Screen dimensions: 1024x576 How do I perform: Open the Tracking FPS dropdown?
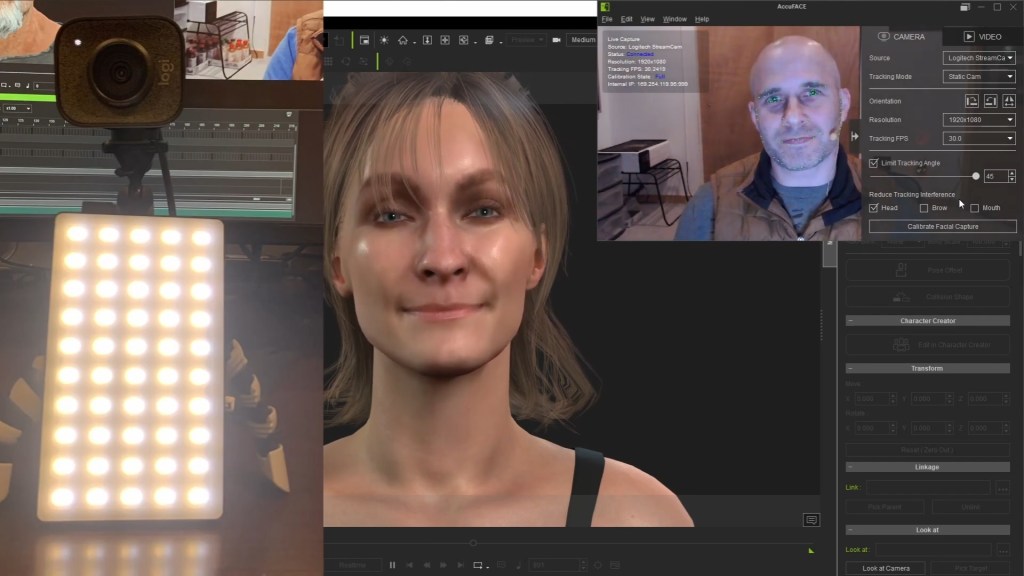click(x=979, y=138)
